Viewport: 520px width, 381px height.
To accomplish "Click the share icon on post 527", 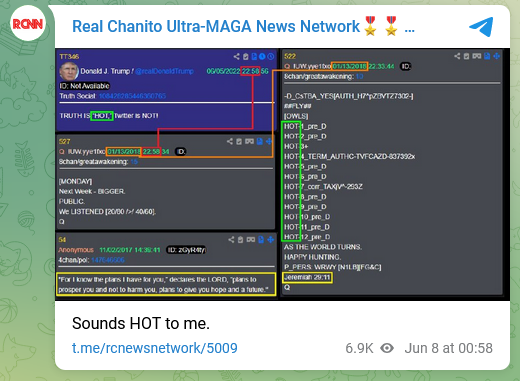I will [230, 141].
